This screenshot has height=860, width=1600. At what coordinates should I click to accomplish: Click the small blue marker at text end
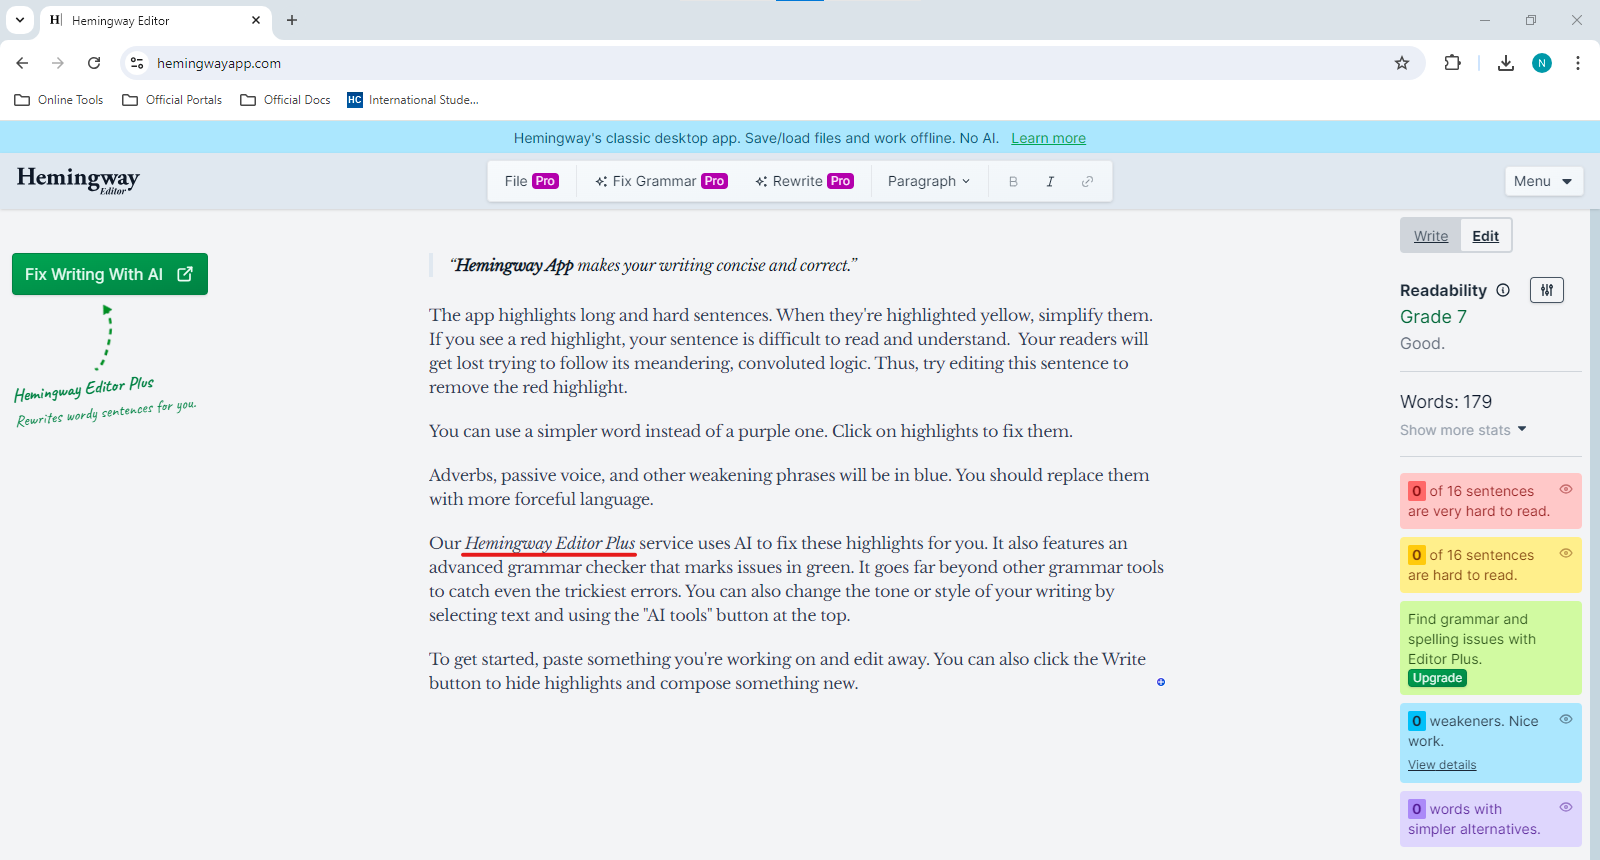coord(1161,682)
